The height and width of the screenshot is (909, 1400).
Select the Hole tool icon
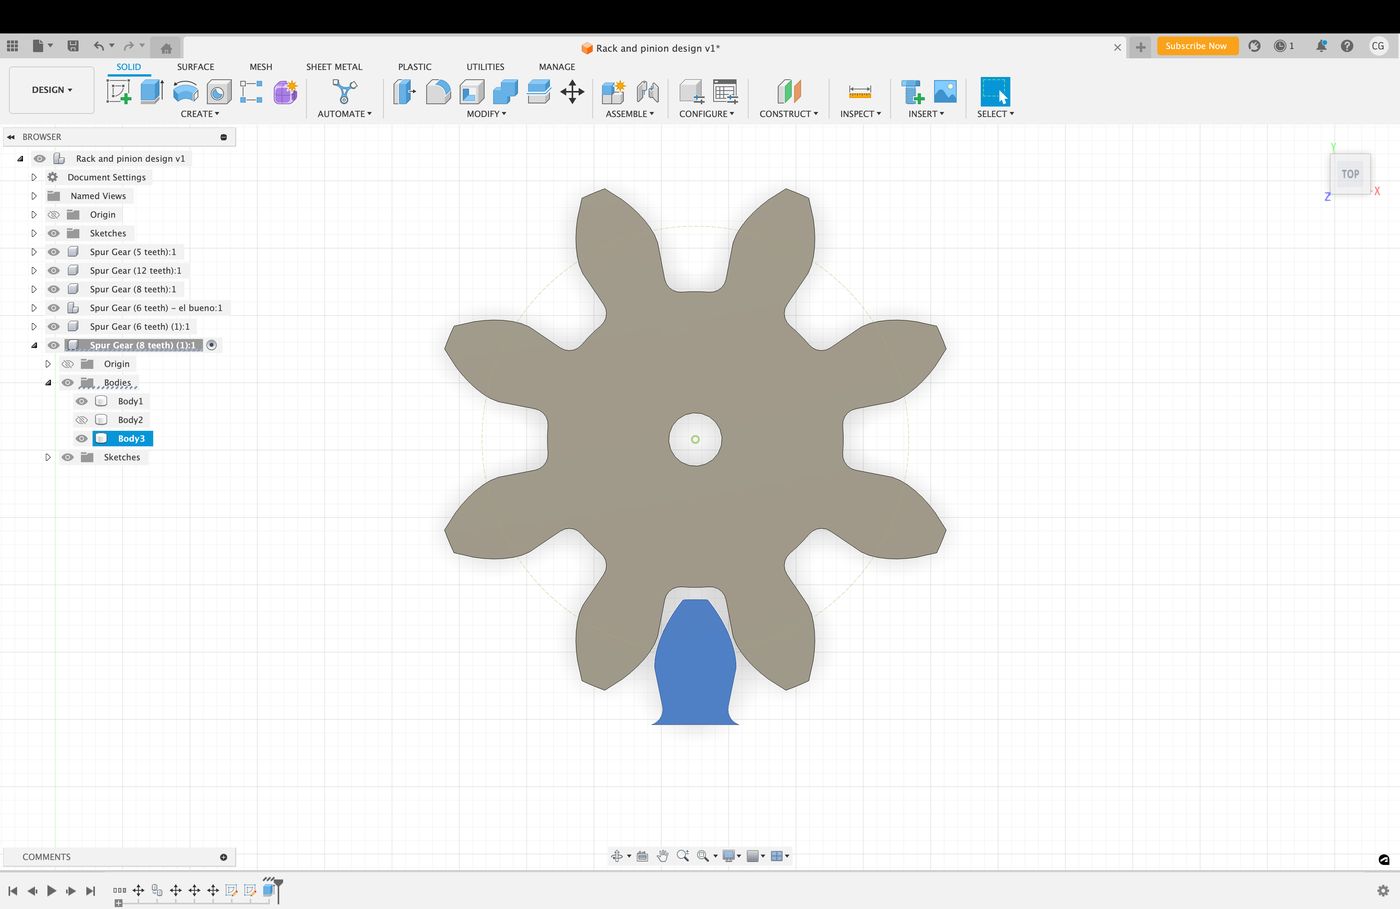pyautogui.click(x=218, y=92)
